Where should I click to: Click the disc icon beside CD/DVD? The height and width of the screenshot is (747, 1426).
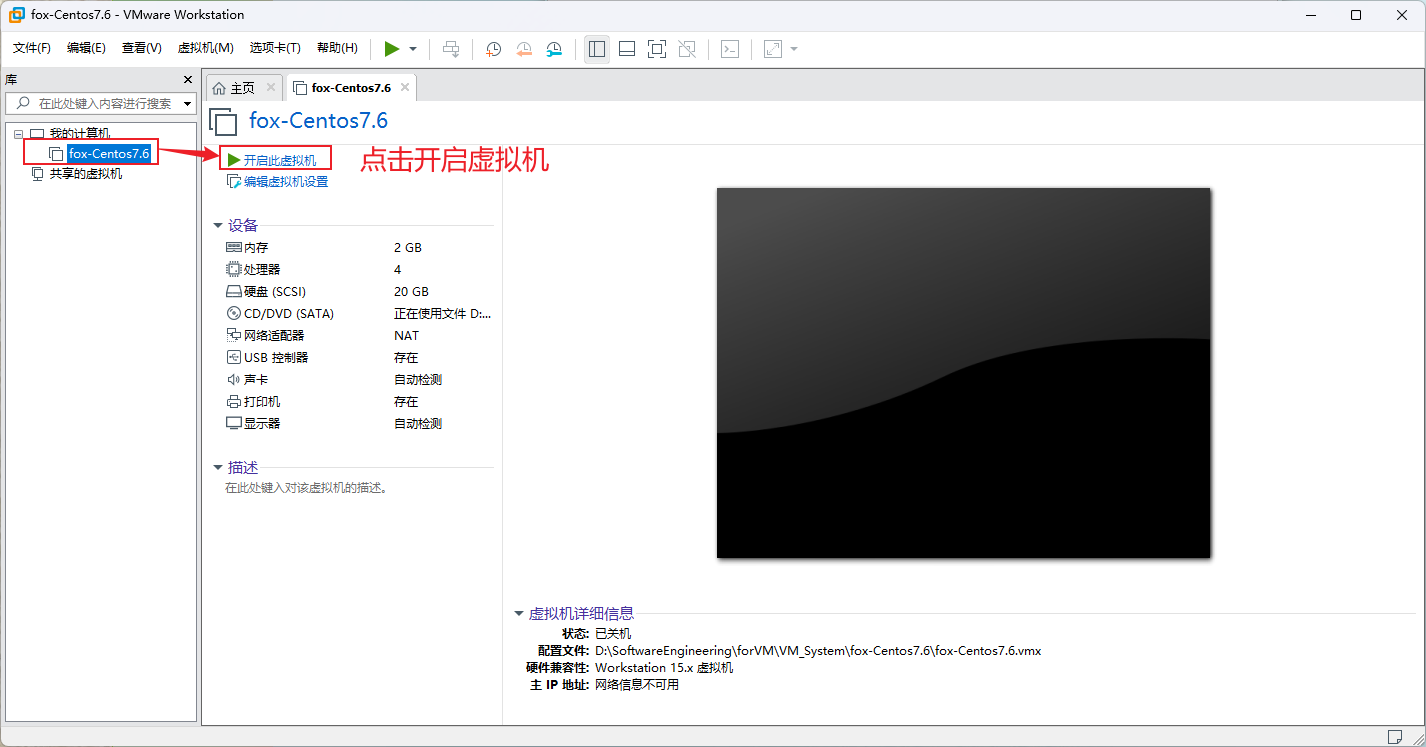234,314
